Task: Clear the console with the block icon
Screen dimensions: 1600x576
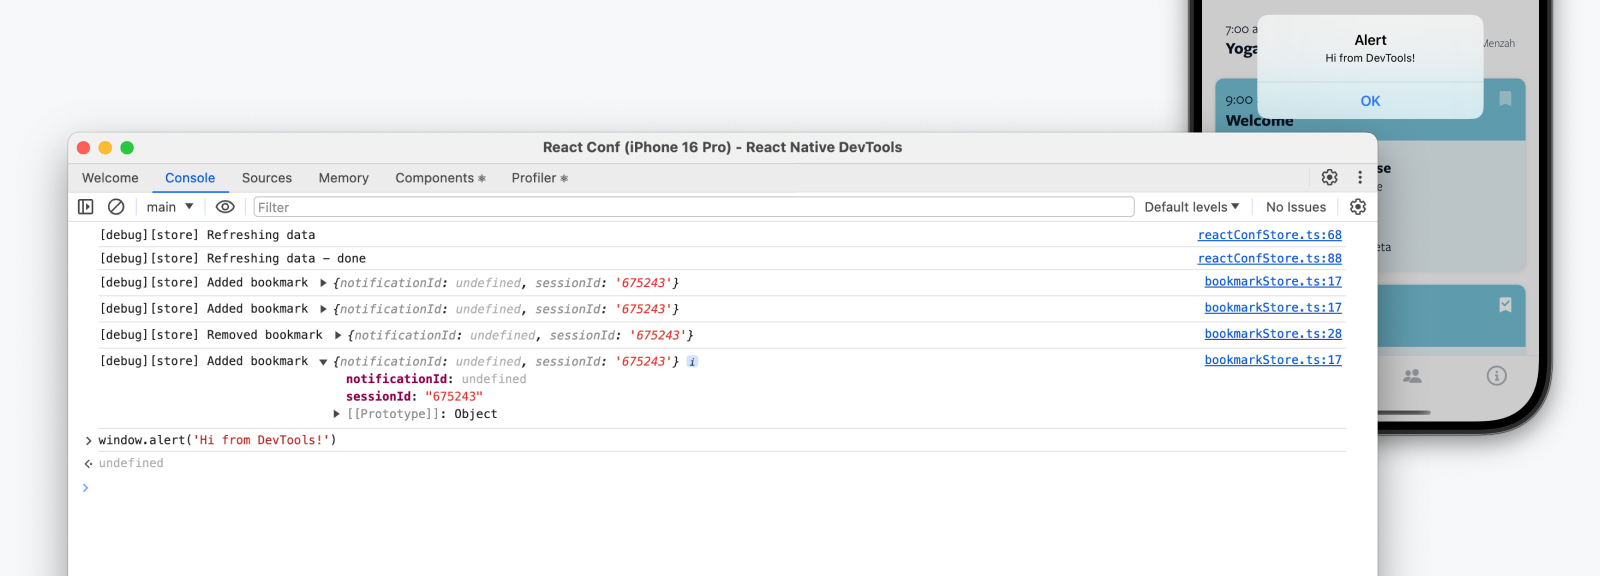Action: tap(116, 207)
